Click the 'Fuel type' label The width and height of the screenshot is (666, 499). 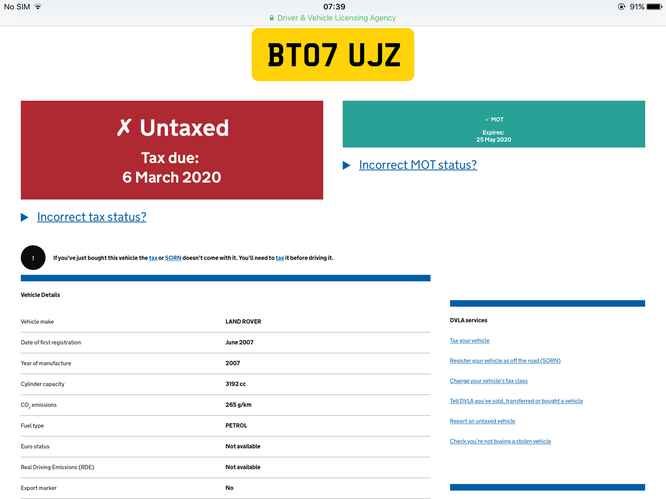point(32,426)
